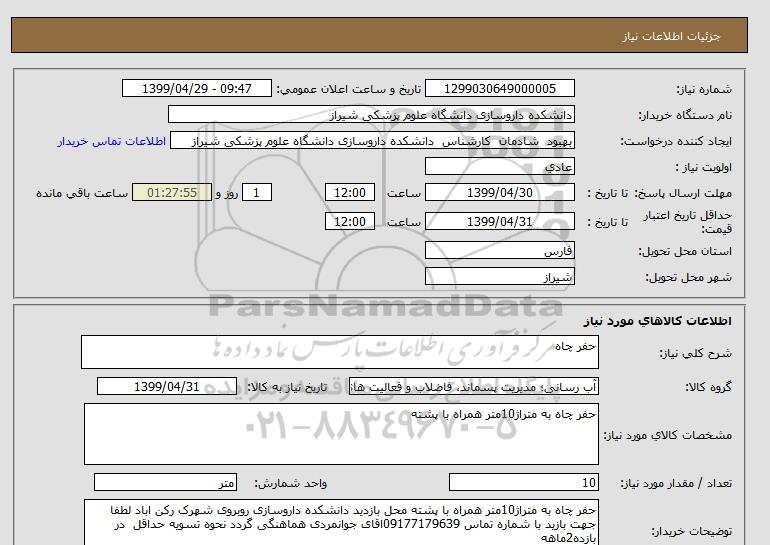
Task: Click the goods need date field 1399/04/31
Action: [x=167, y=386]
